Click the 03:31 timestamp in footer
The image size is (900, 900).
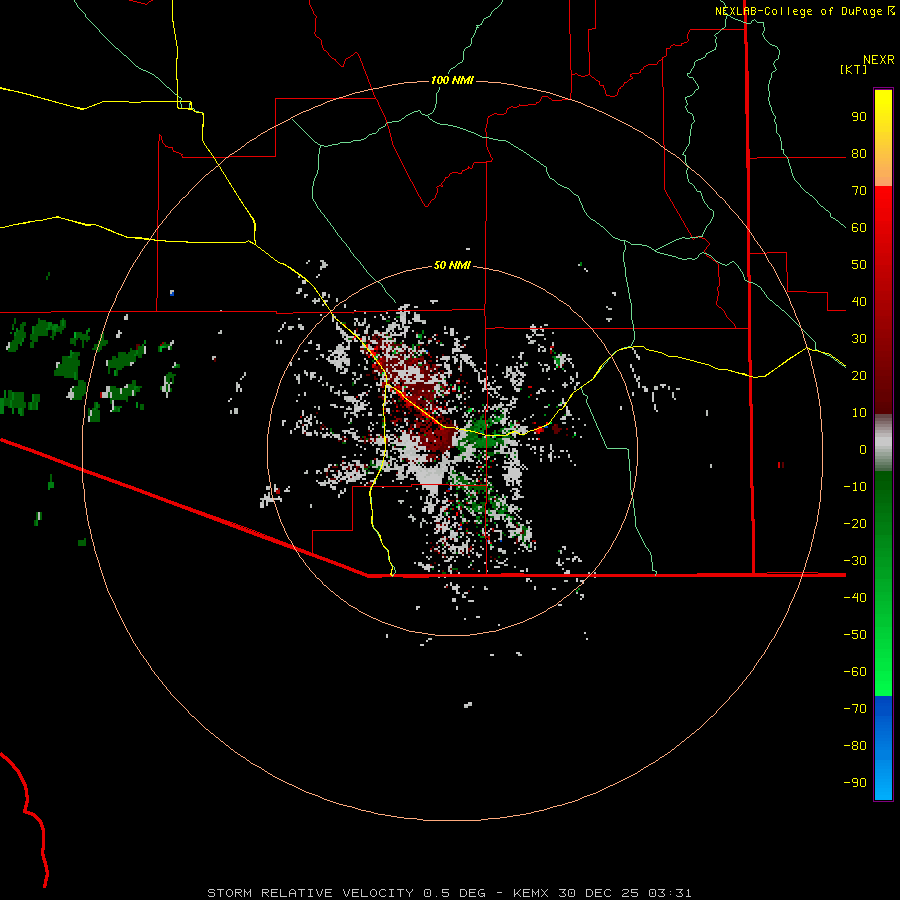tap(669, 893)
